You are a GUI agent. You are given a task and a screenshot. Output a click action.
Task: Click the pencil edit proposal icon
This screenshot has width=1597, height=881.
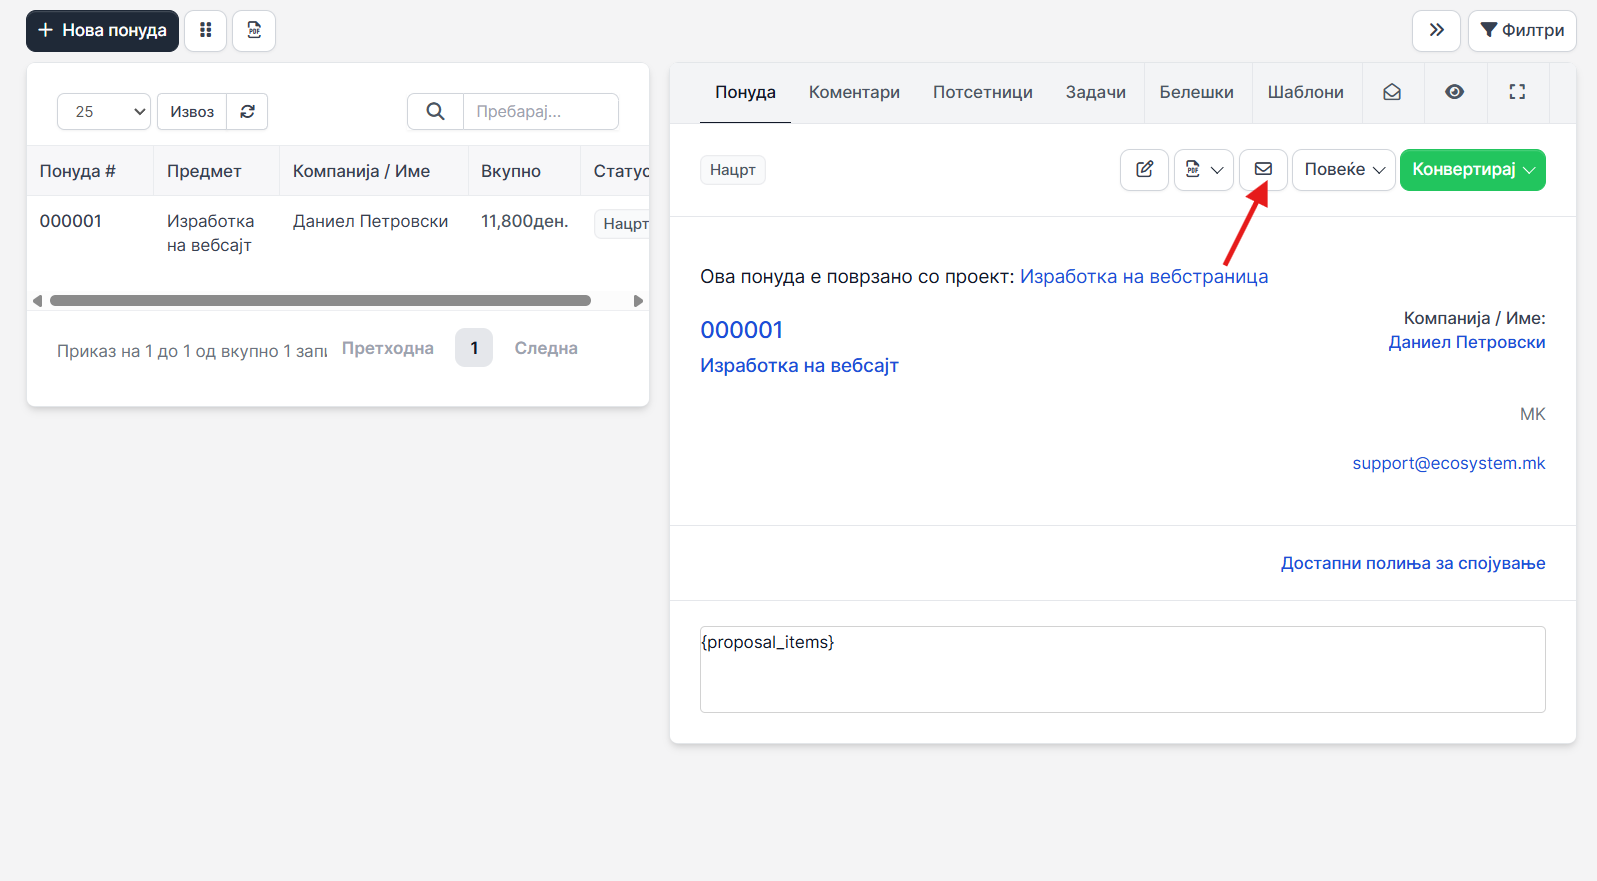click(1144, 170)
